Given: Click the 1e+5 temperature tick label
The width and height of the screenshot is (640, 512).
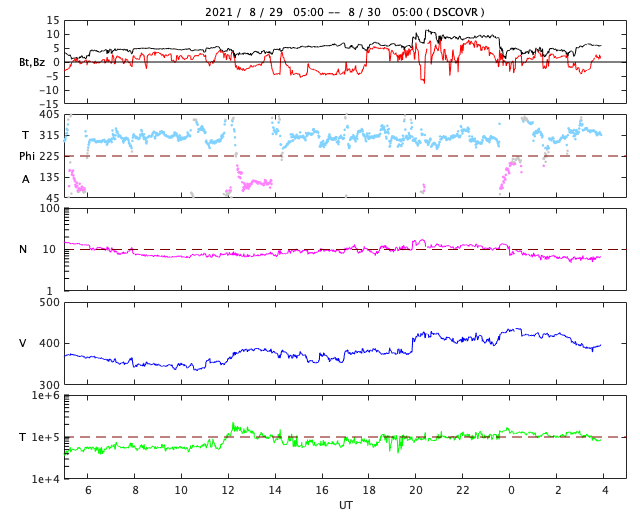Looking at the screenshot, I should 46,437.
